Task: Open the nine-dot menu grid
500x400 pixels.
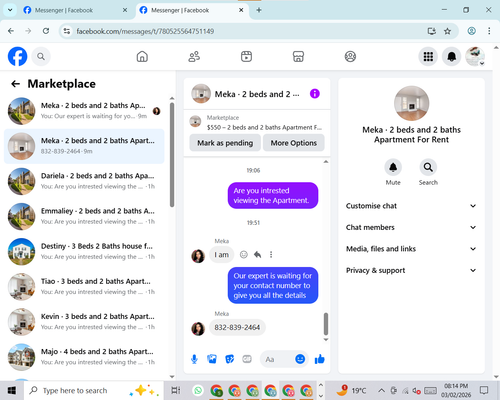Action: pos(428,57)
